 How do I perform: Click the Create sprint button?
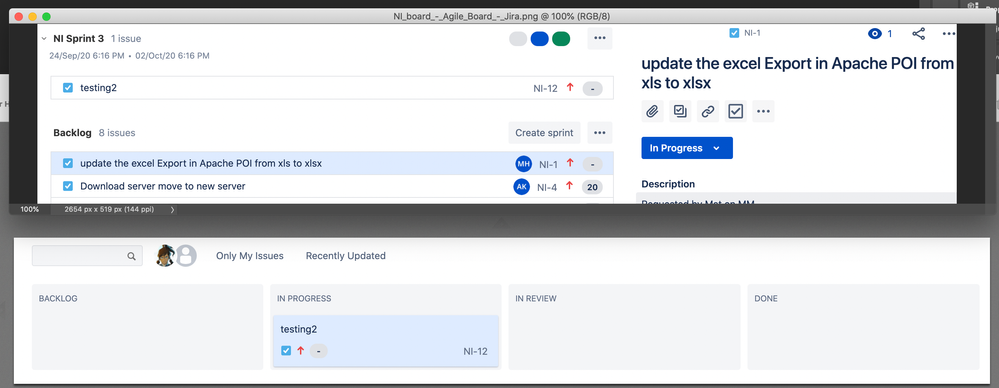tap(545, 133)
